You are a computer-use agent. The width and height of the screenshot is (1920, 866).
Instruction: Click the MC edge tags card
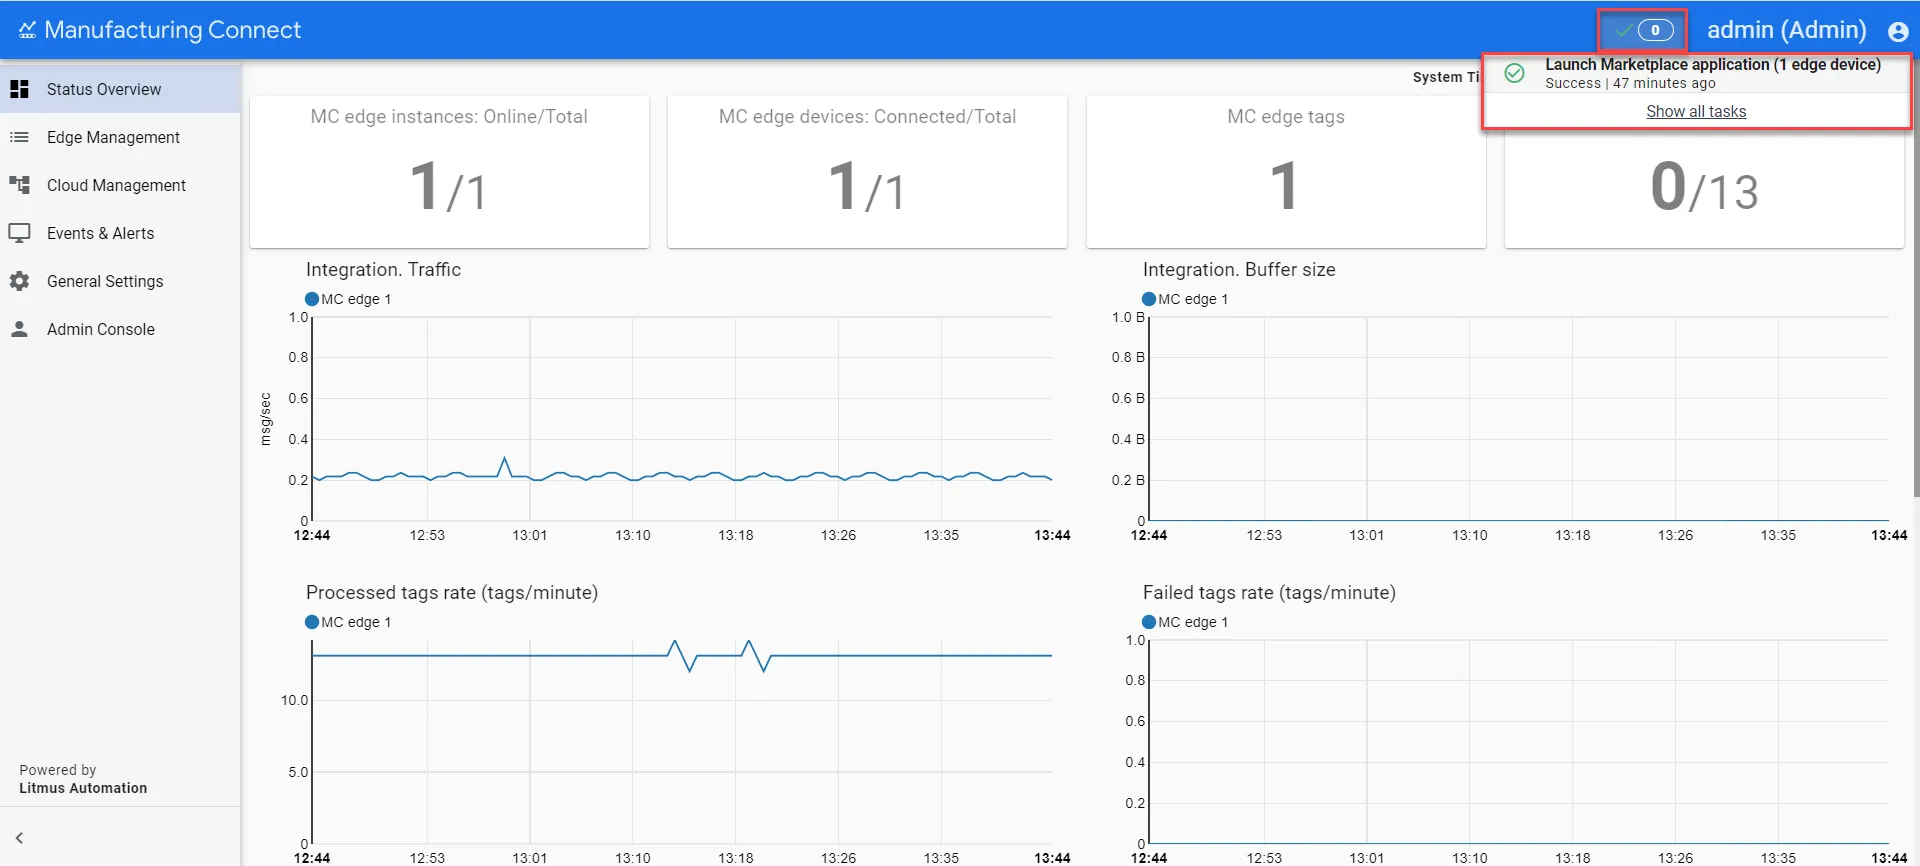click(x=1286, y=171)
